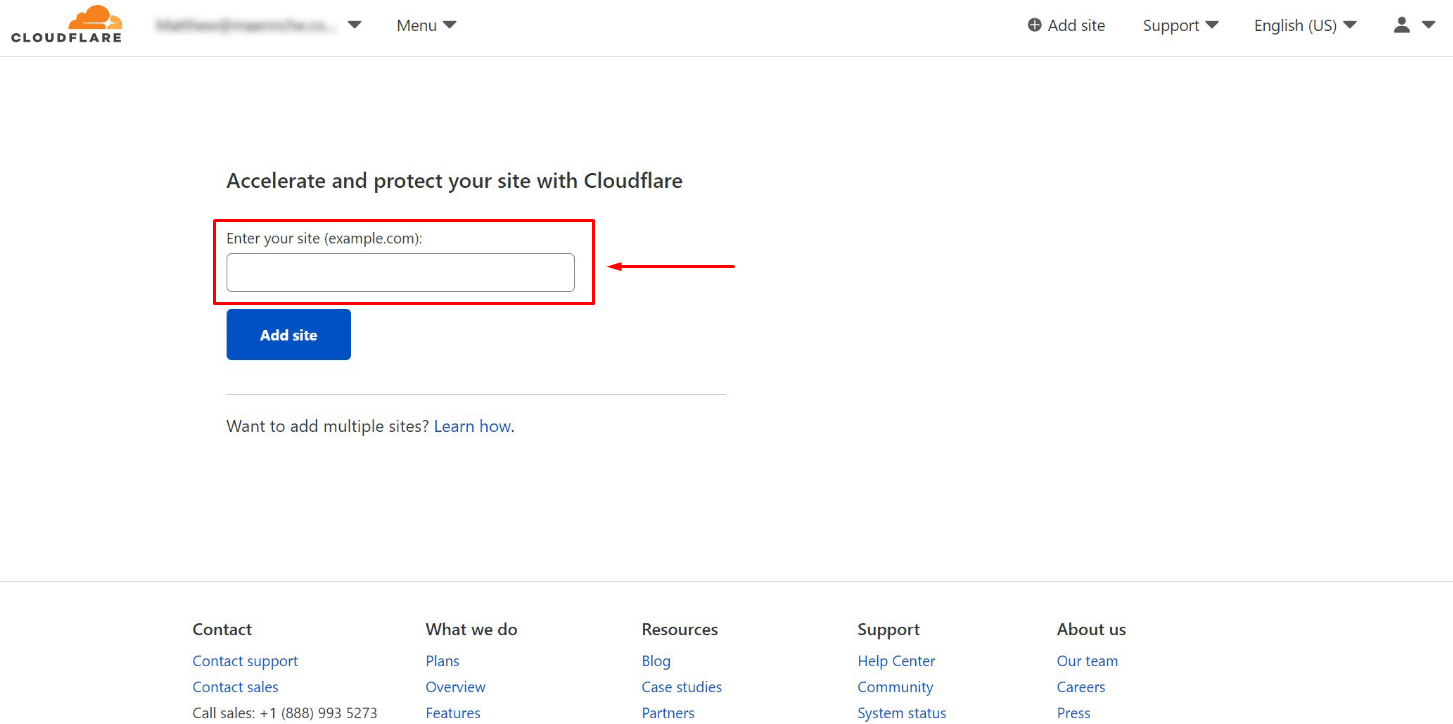Open the Careers page
This screenshot has height=724, width=1453.
tap(1081, 687)
